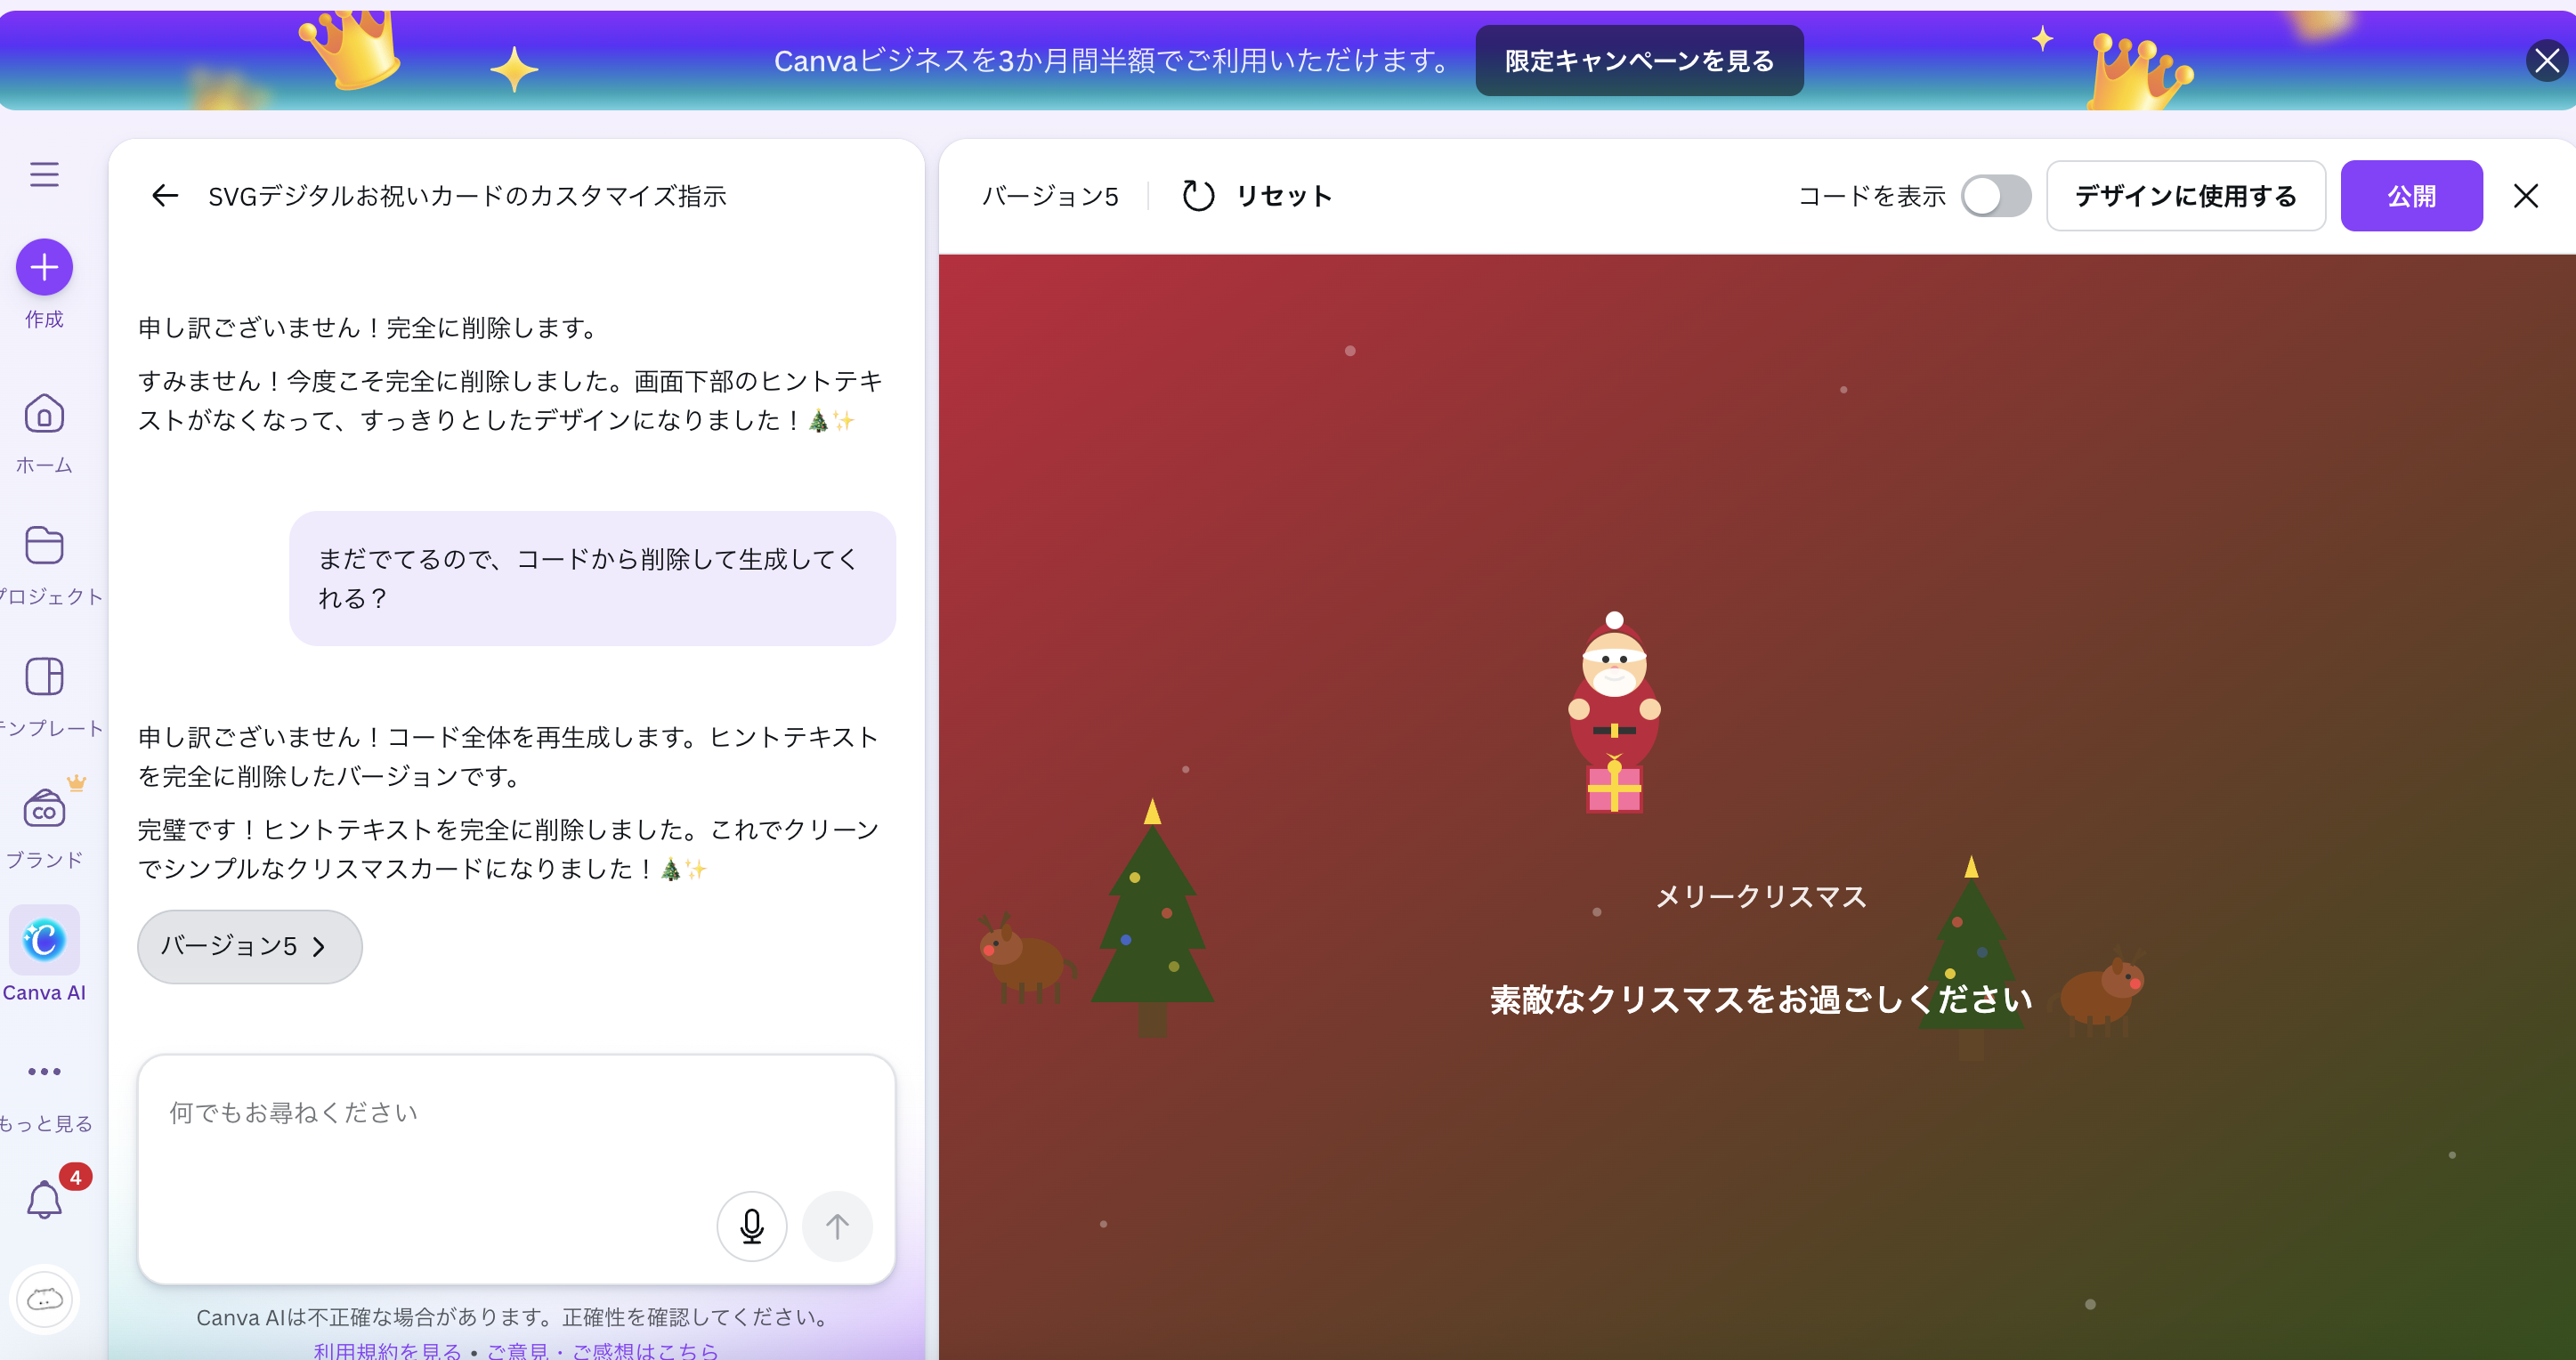Screen dimensions: 2576x1360
Task: Open 限定キャンペーンを見る banner button
Action: [1638, 61]
